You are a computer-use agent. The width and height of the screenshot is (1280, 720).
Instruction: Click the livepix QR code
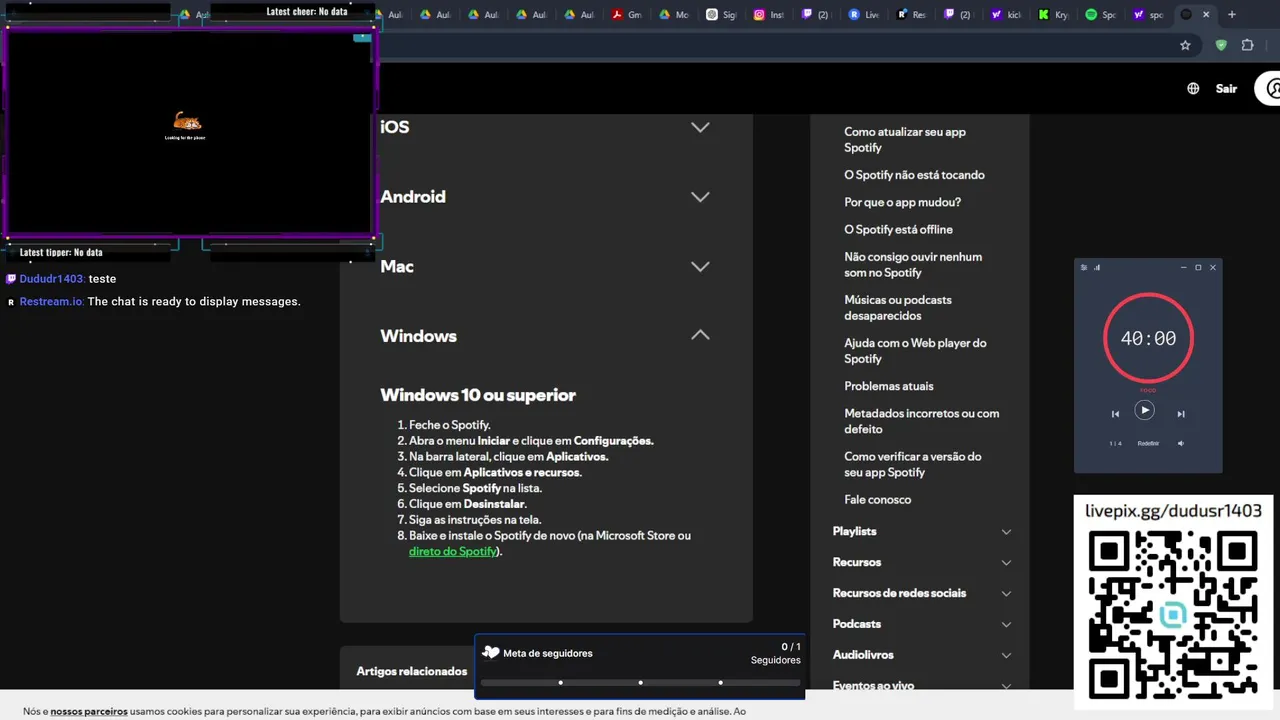[1172, 616]
